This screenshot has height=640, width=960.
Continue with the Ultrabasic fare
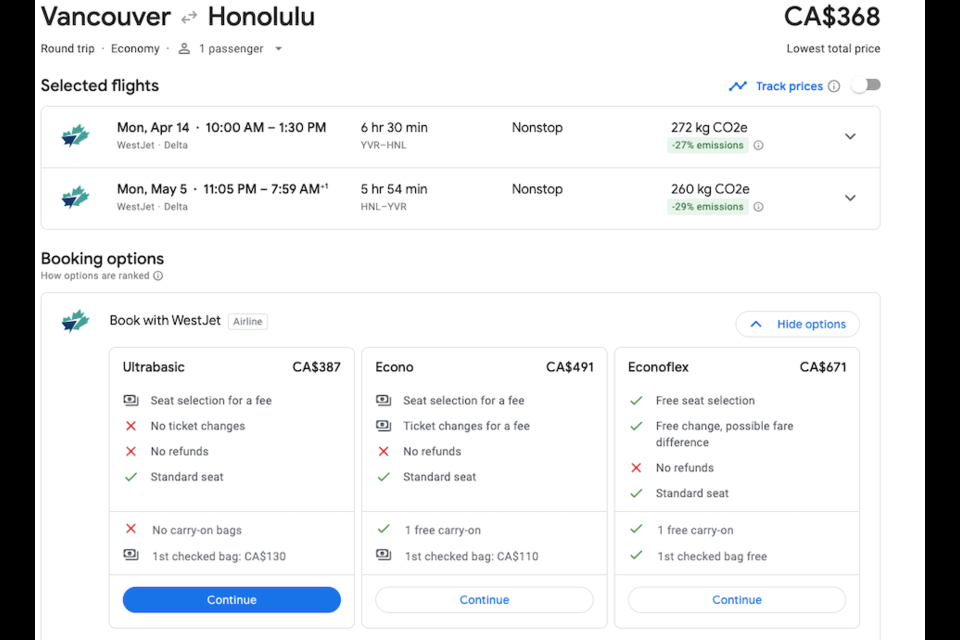[231, 600]
